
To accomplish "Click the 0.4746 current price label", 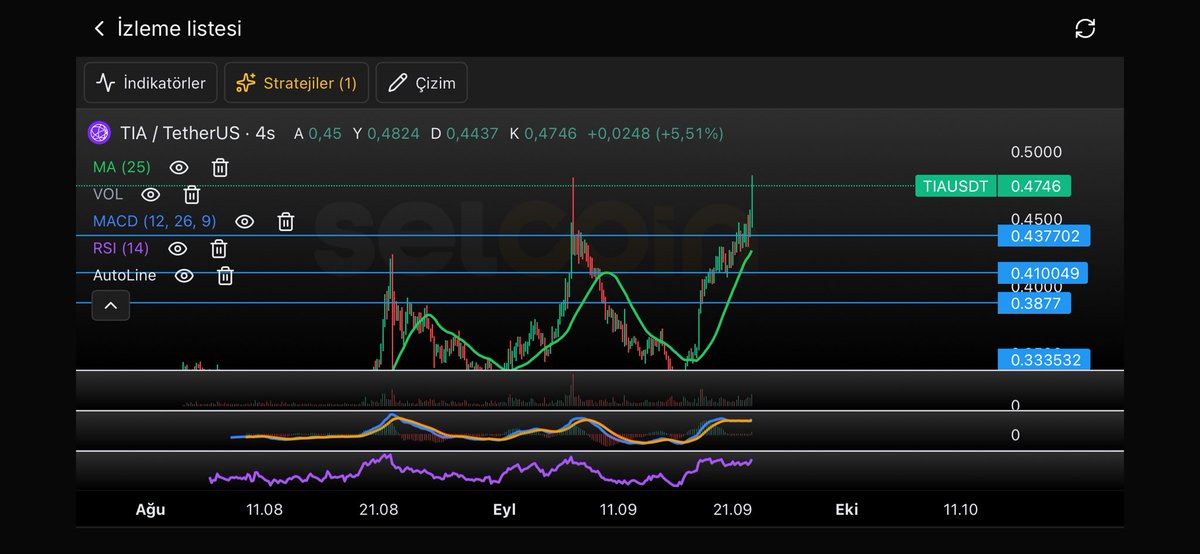I will tap(1036, 186).
